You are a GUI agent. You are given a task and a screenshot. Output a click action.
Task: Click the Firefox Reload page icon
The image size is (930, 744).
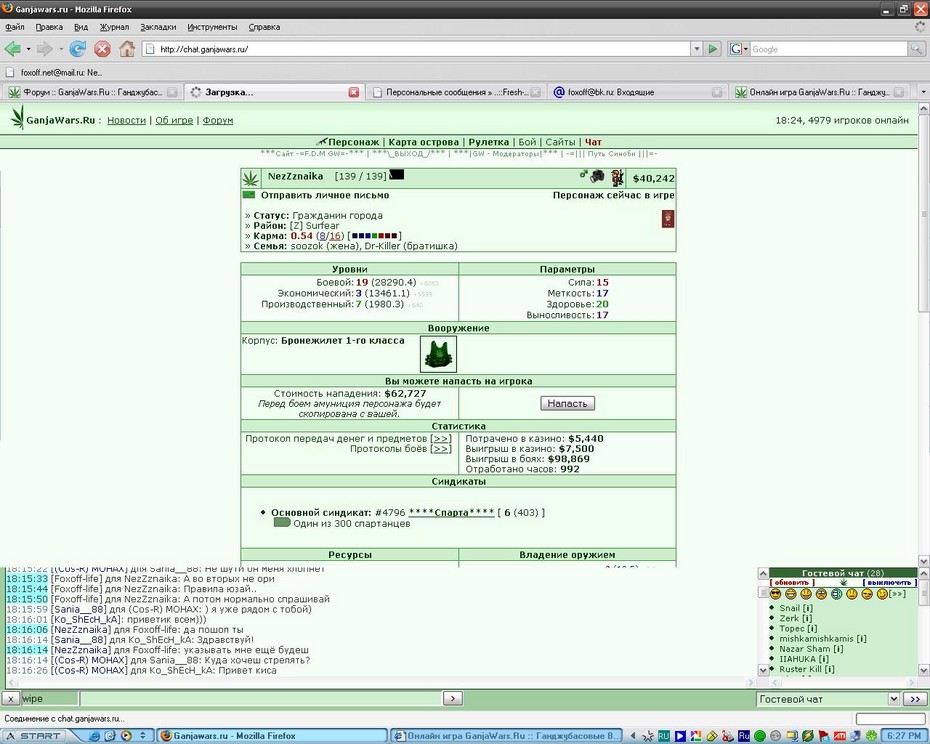click(x=78, y=49)
